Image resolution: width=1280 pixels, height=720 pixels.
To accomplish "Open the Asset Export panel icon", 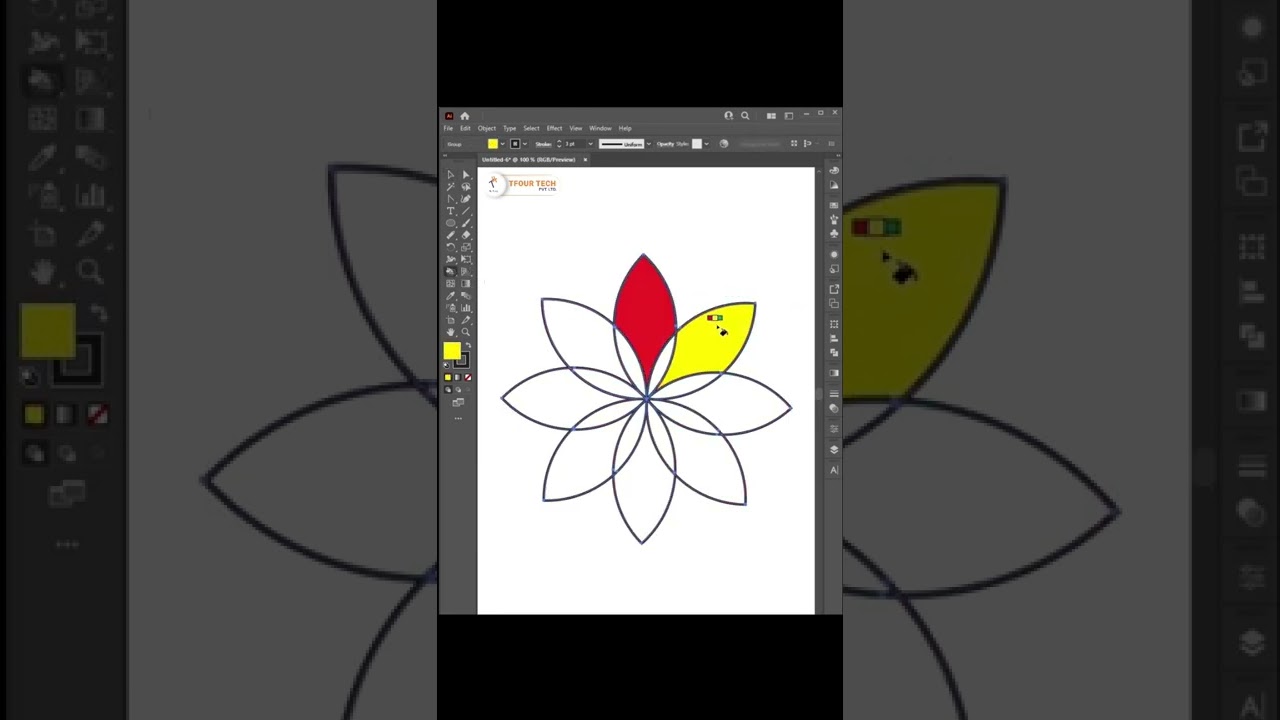I will [x=834, y=289].
